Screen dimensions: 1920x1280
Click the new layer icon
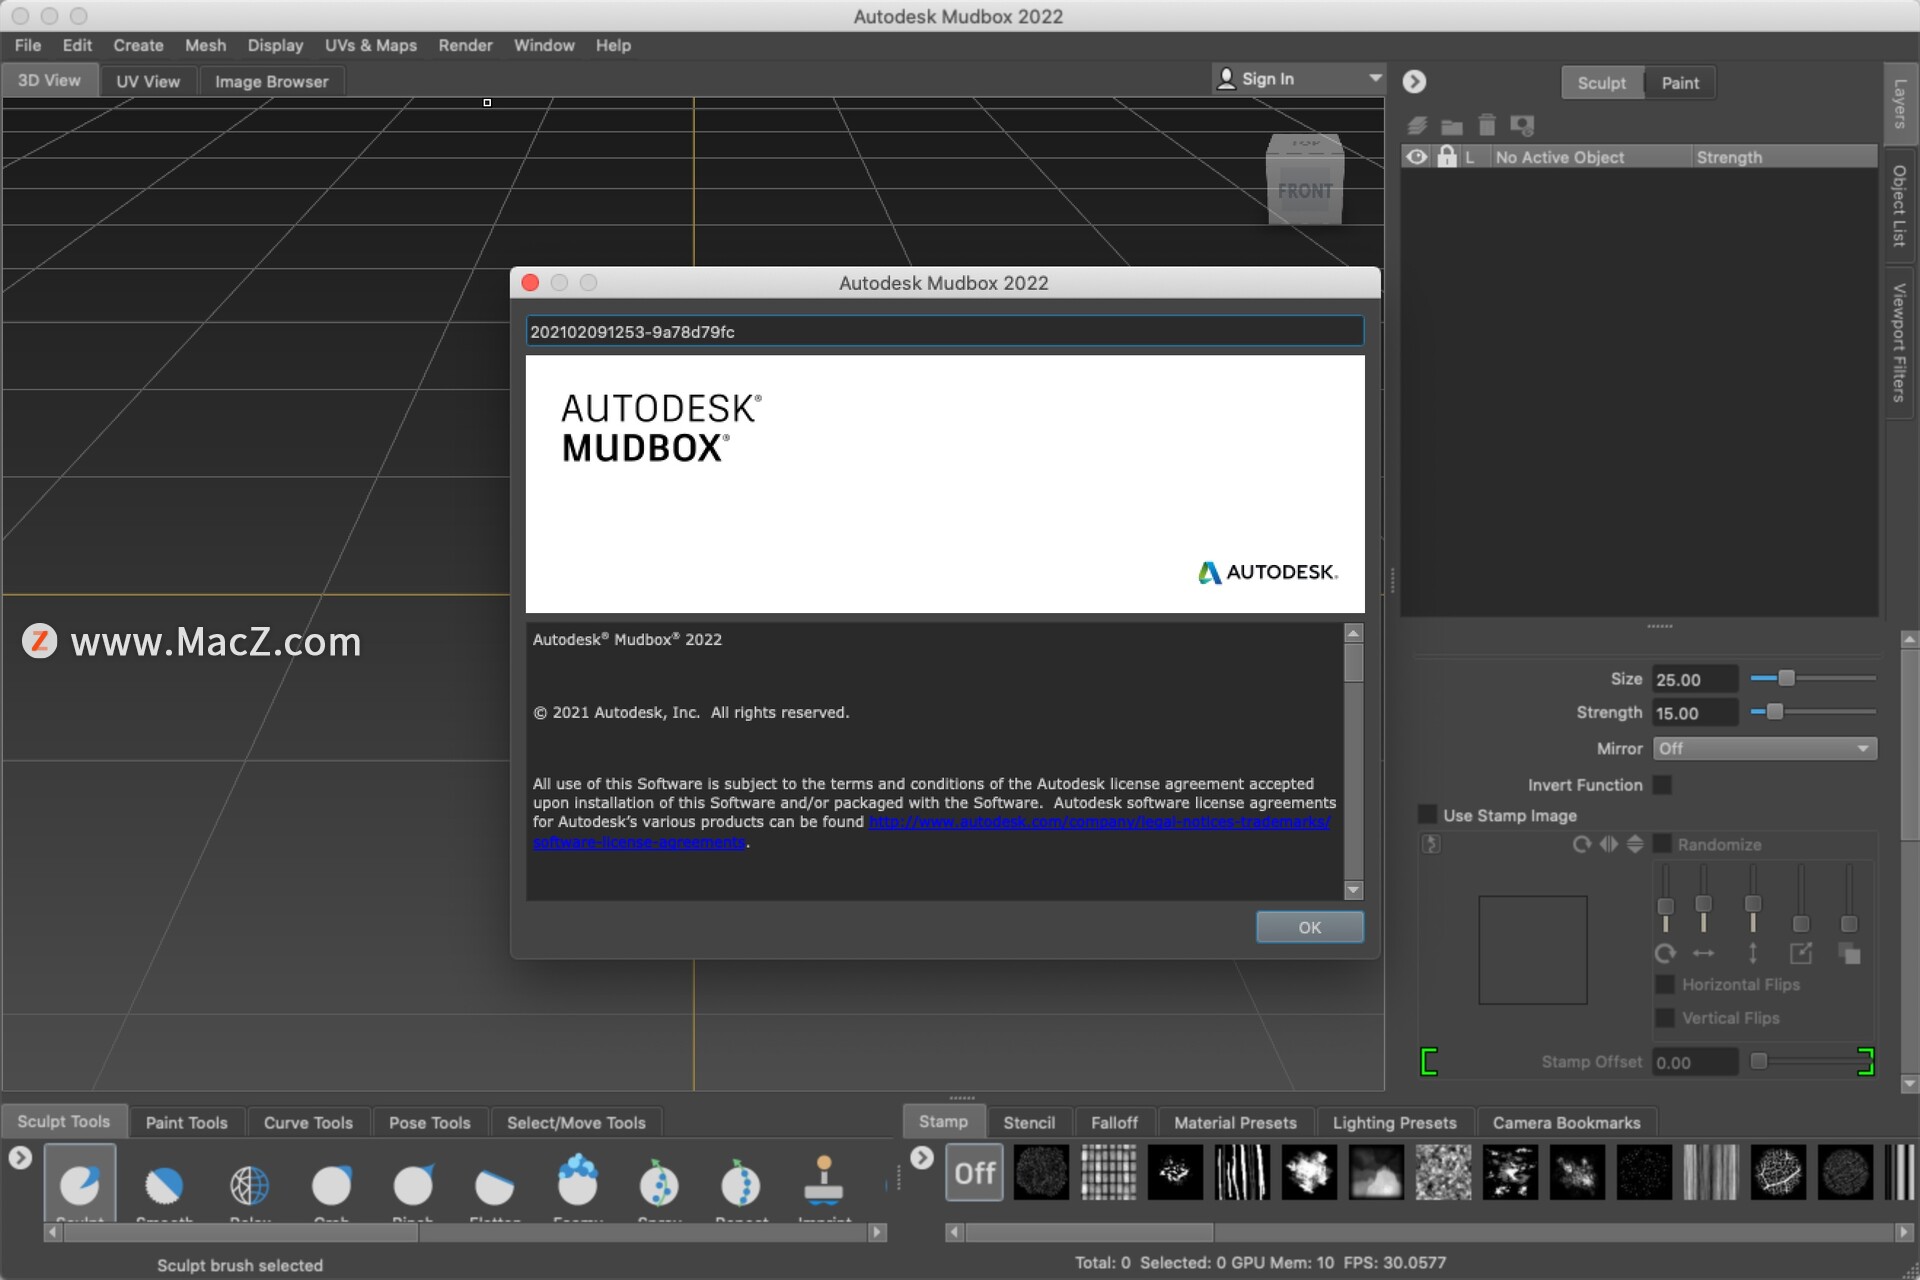[x=1417, y=125]
